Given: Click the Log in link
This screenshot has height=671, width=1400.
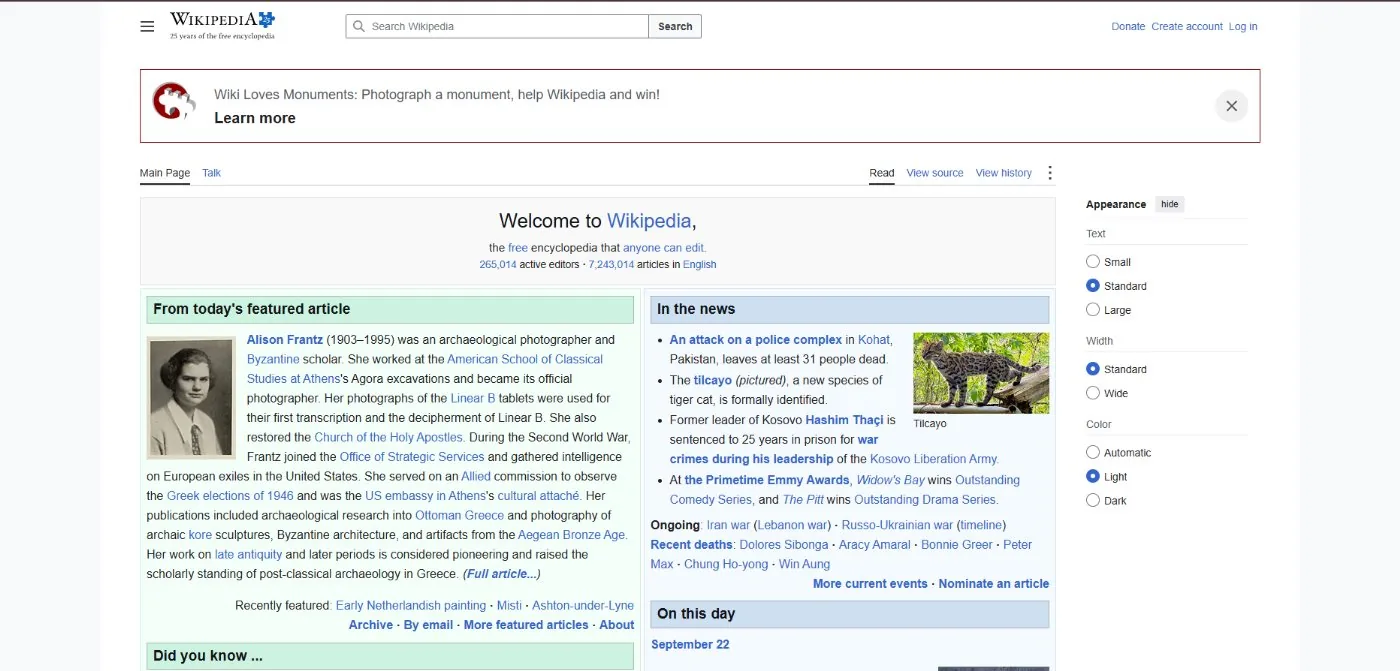Looking at the screenshot, I should [1243, 27].
